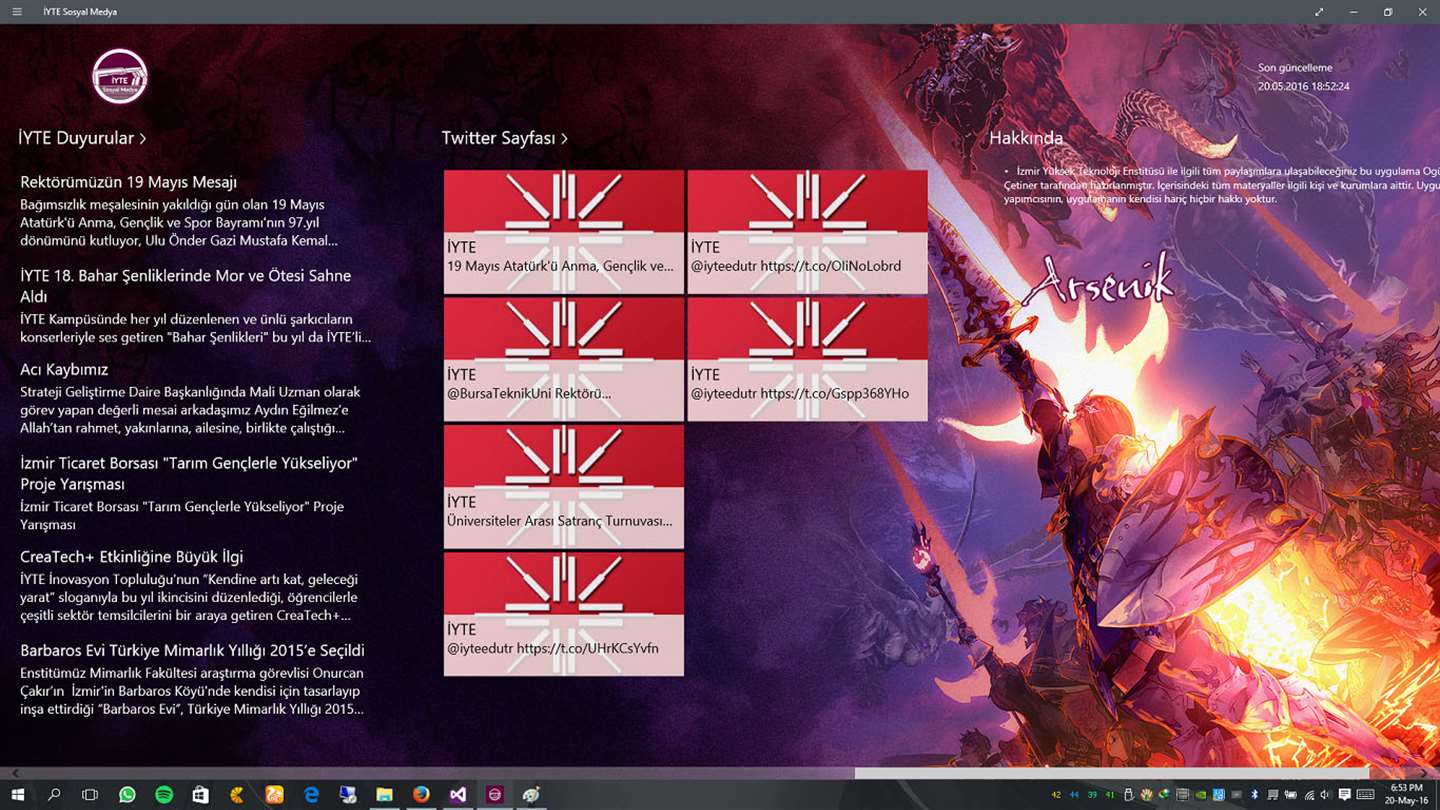
Task: Launch WhatsApp from the taskbar
Action: click(127, 795)
